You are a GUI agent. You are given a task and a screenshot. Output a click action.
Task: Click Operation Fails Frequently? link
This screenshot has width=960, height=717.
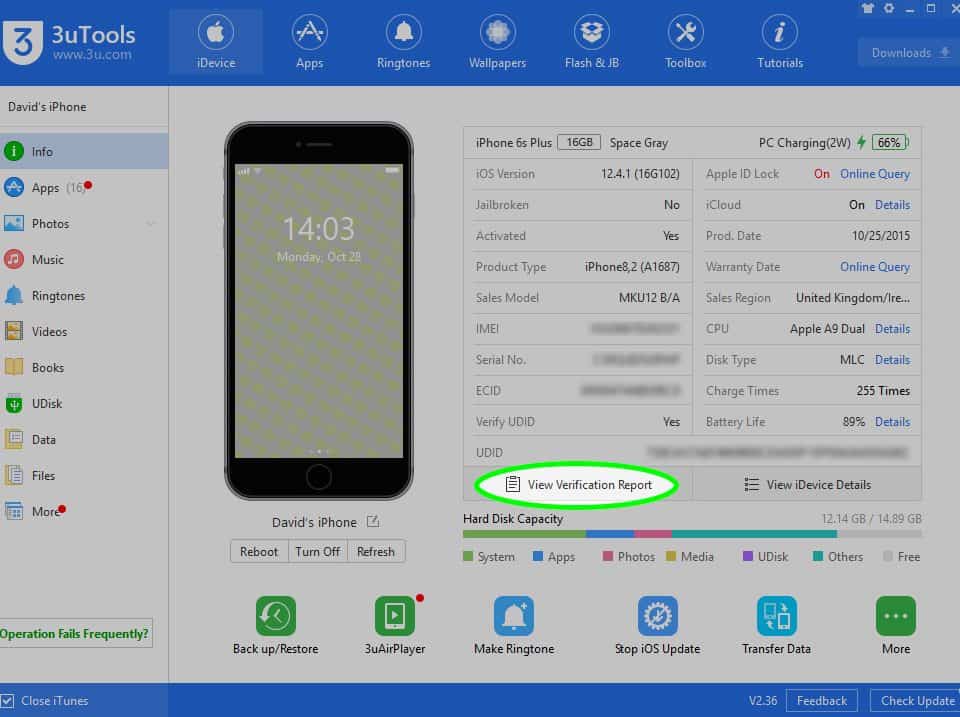(x=74, y=634)
